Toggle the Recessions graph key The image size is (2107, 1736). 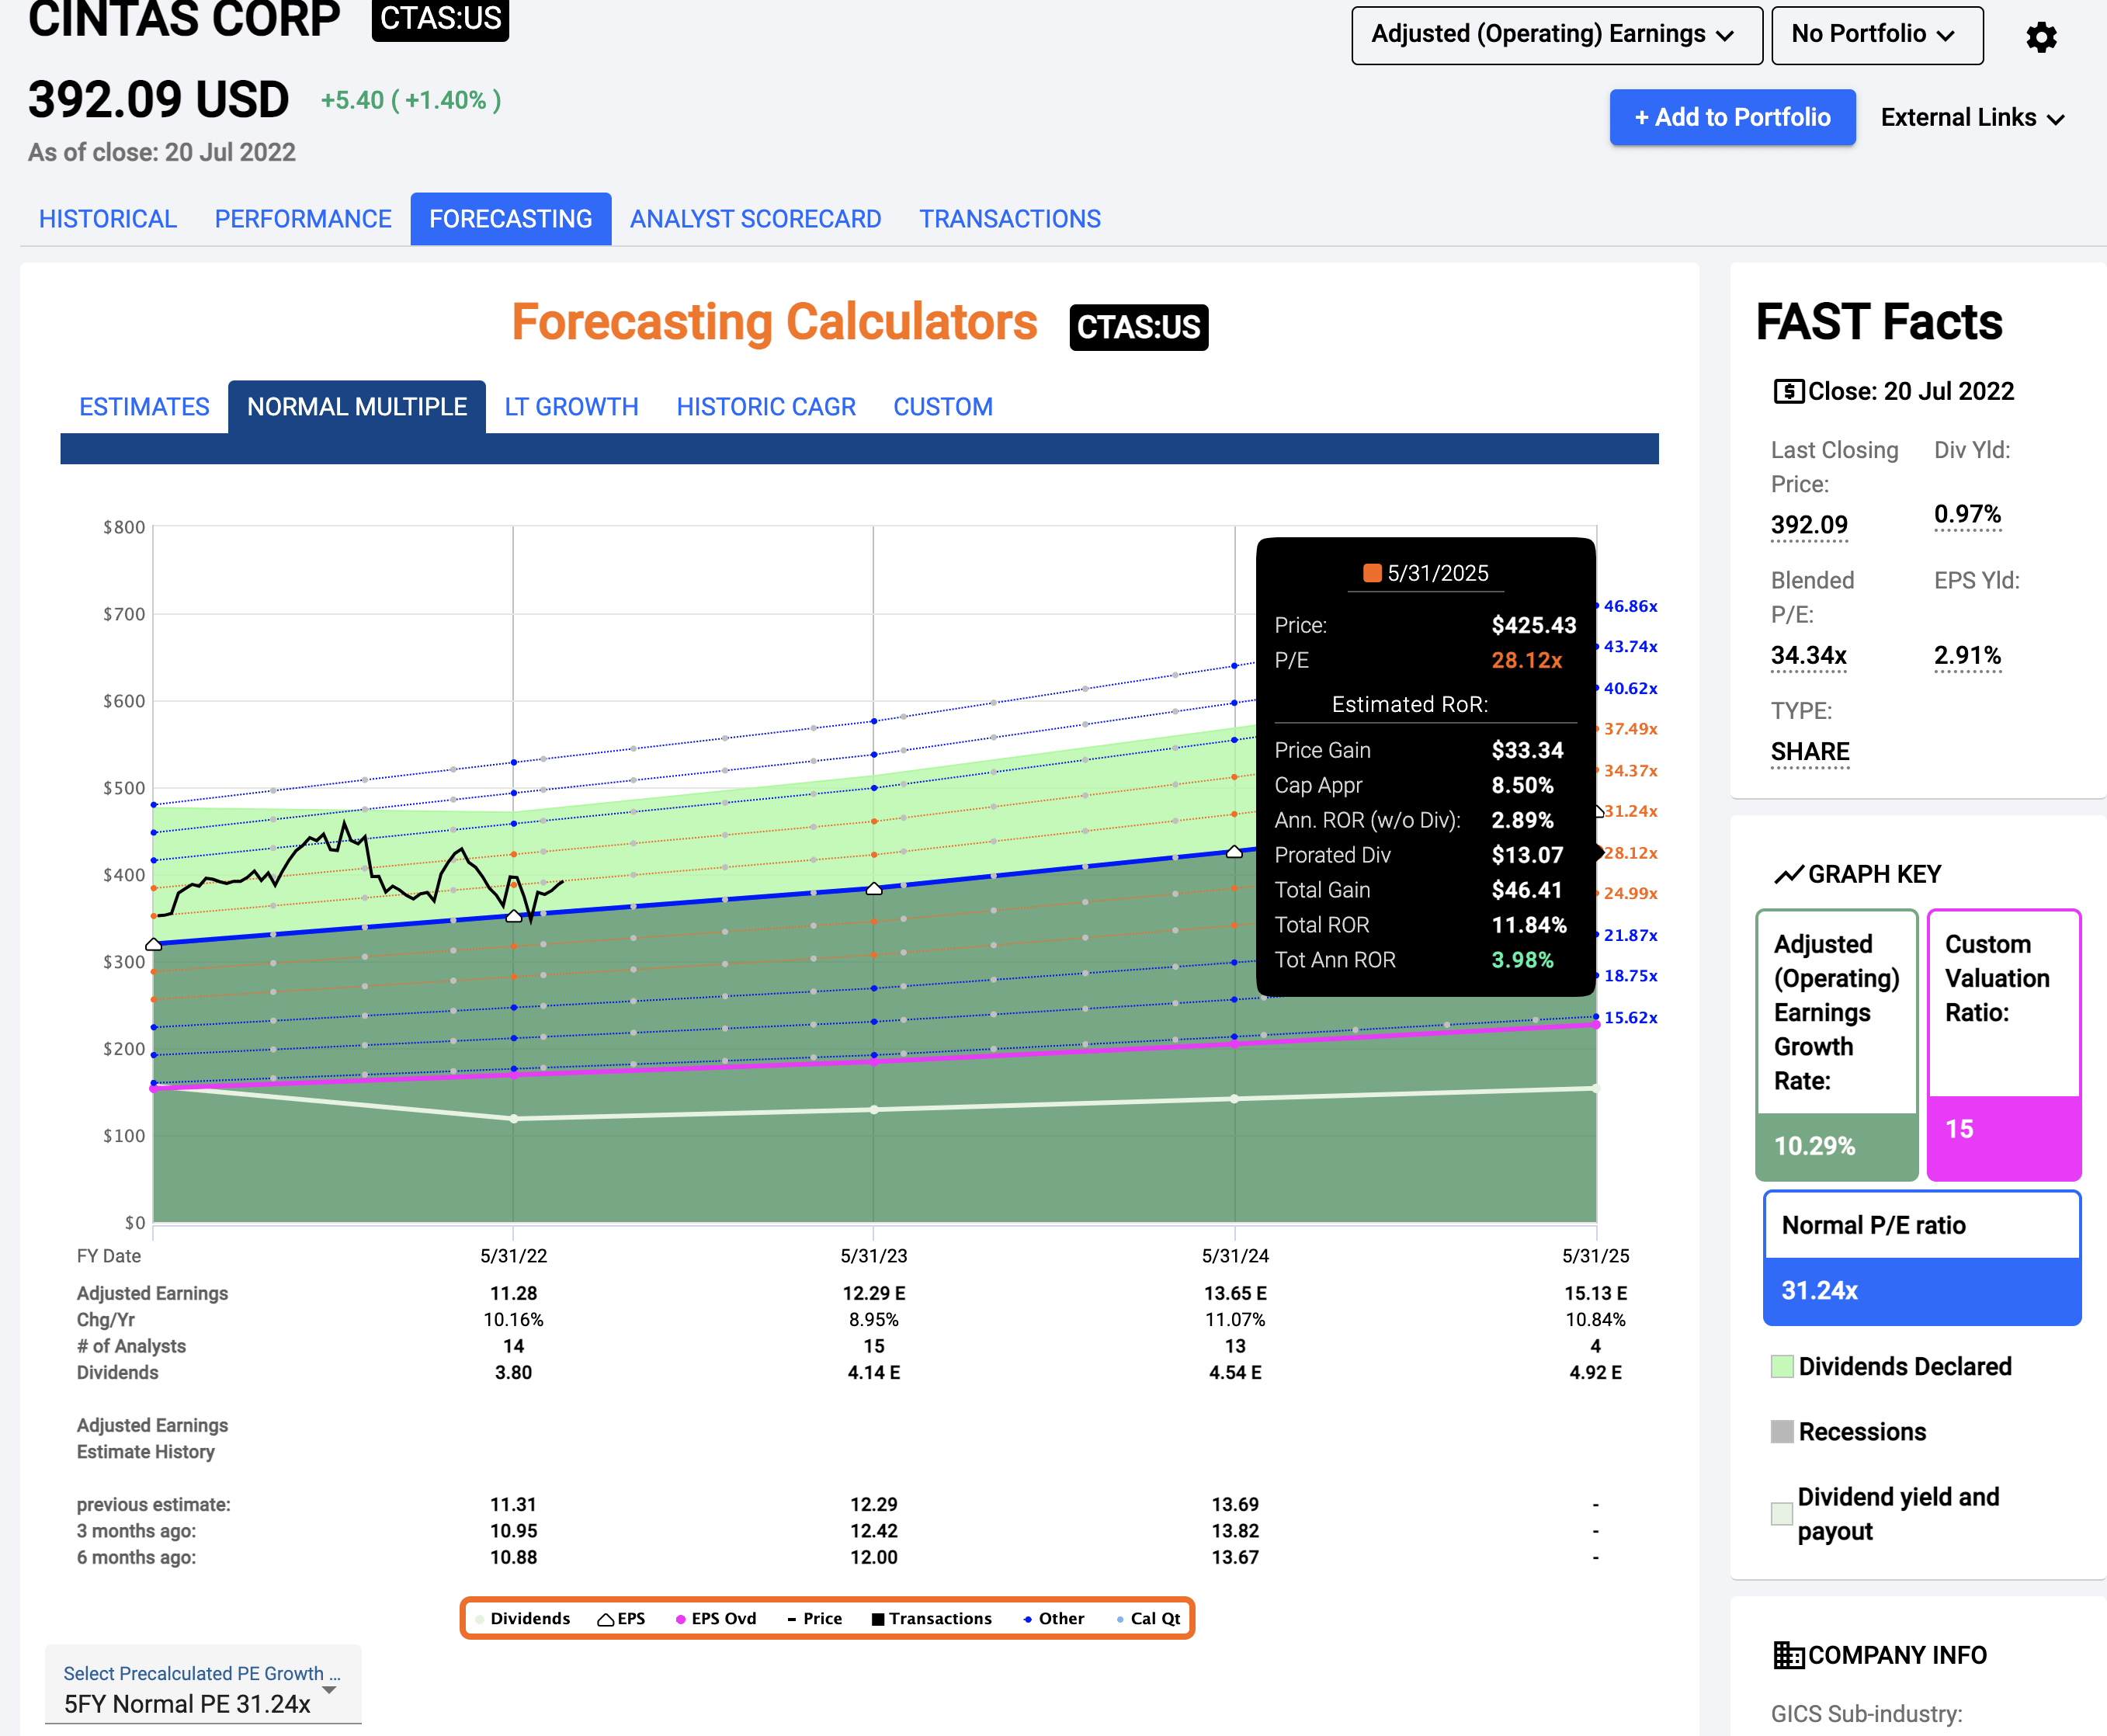[x=1848, y=1431]
